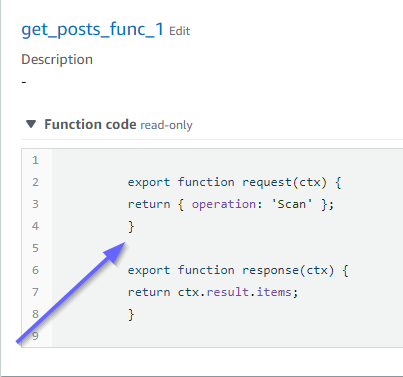Click line number 6 in code gutter
The width and height of the screenshot is (403, 377).
[x=35, y=270]
